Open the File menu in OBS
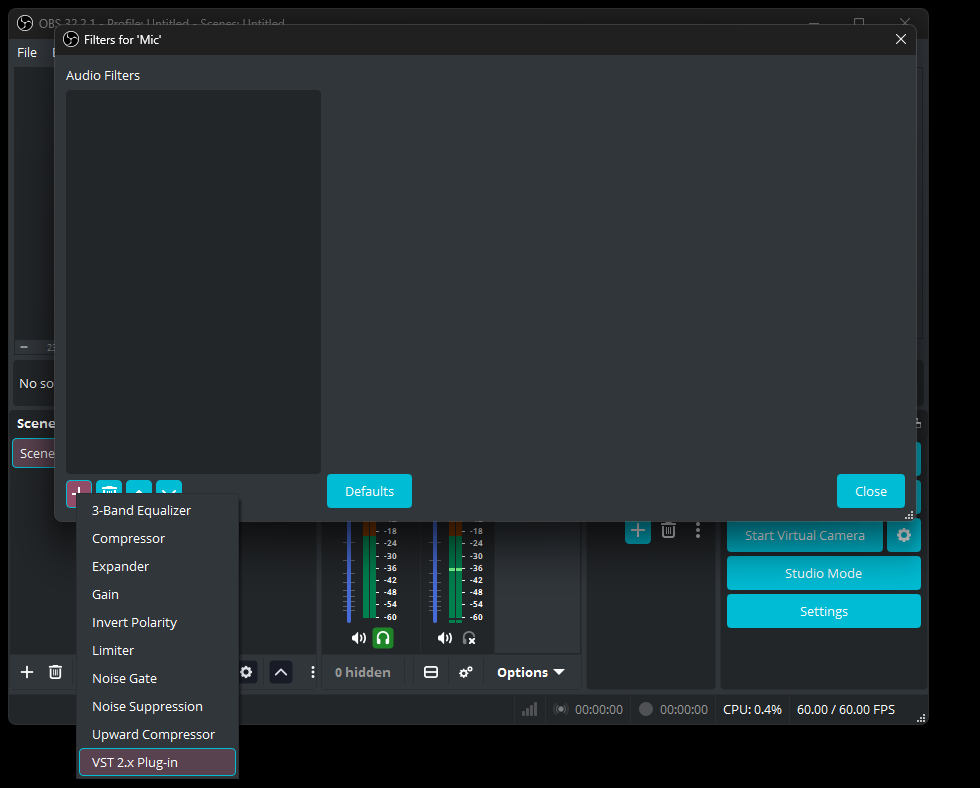980x788 pixels. (27, 52)
